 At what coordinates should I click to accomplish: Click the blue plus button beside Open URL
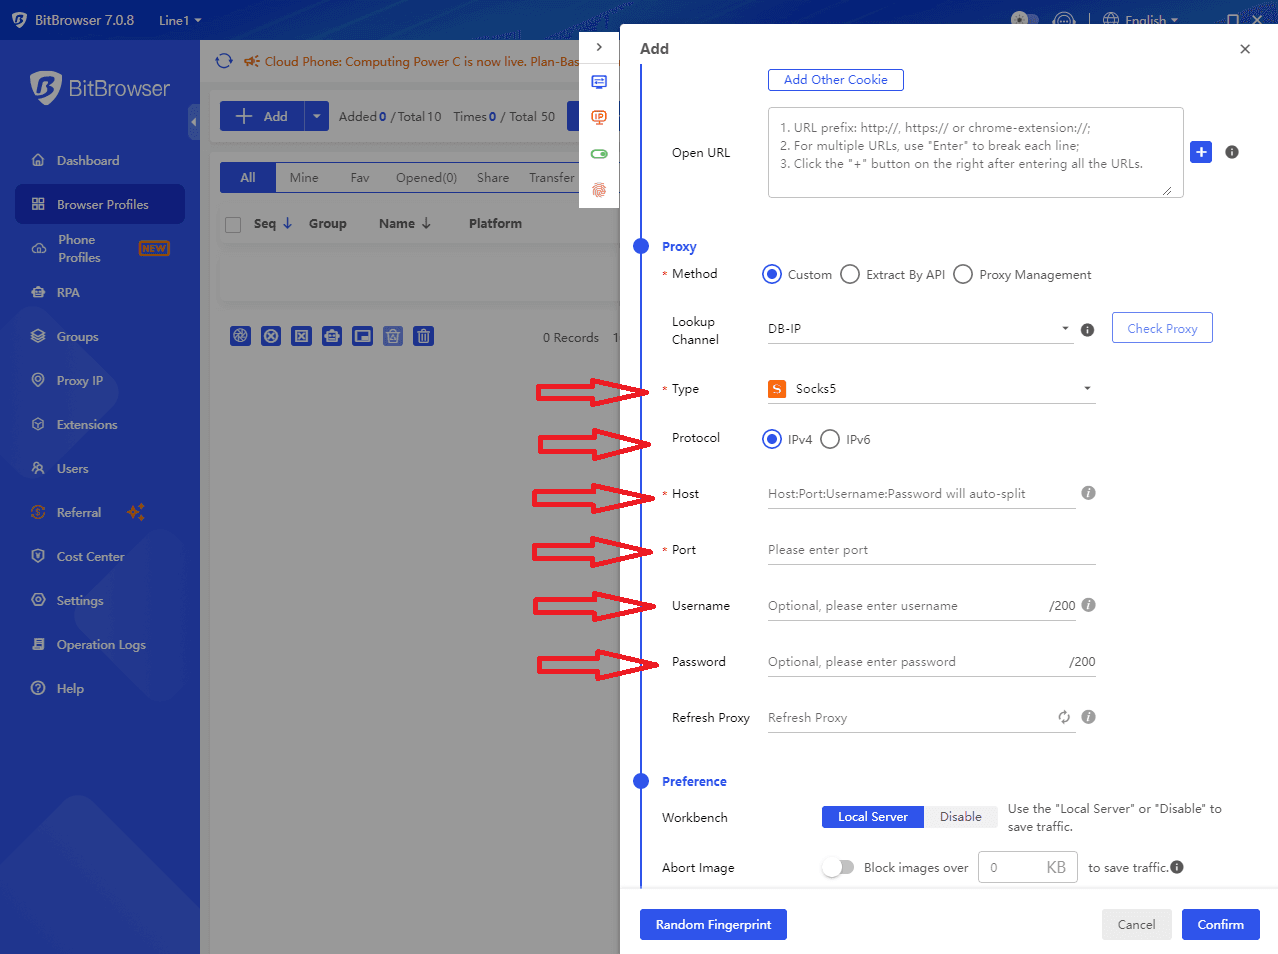click(1201, 152)
